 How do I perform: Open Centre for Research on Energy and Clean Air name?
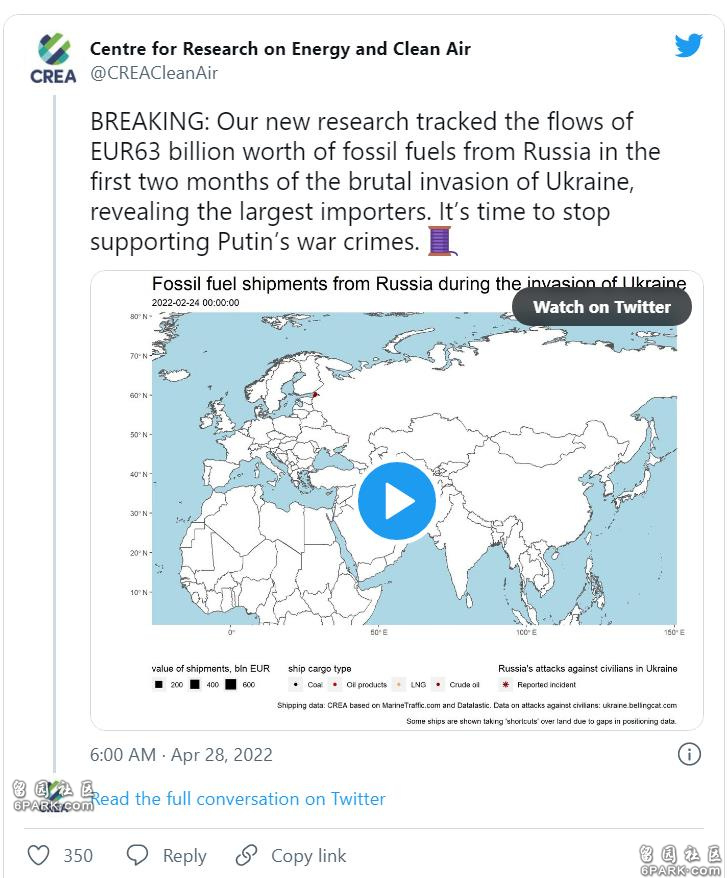coord(280,49)
